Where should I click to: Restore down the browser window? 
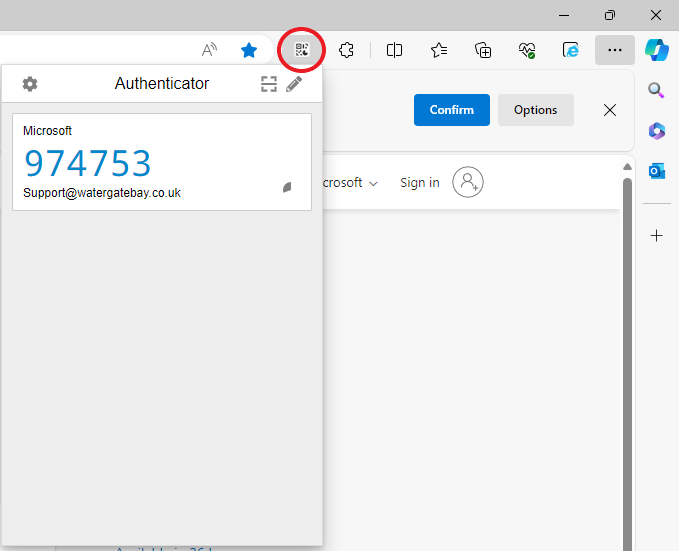click(610, 16)
